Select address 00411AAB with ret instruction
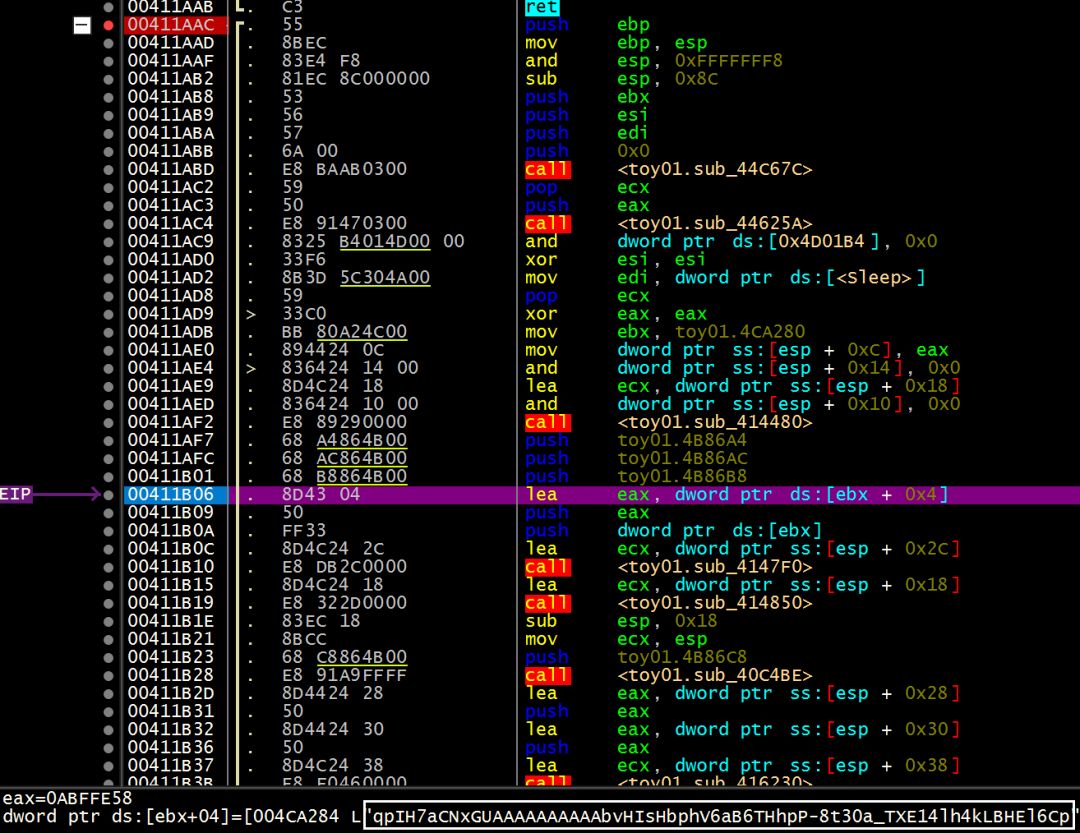1080x833 pixels. click(x=171, y=7)
